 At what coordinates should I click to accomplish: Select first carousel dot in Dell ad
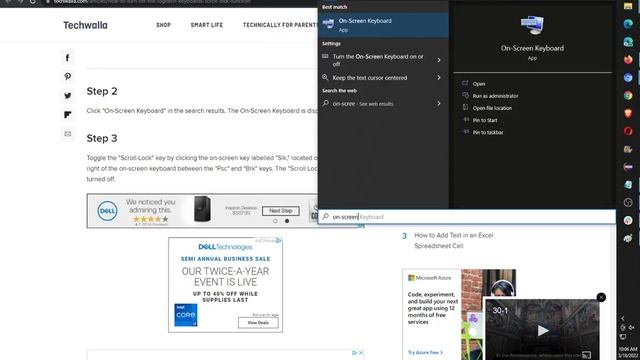click(275, 221)
